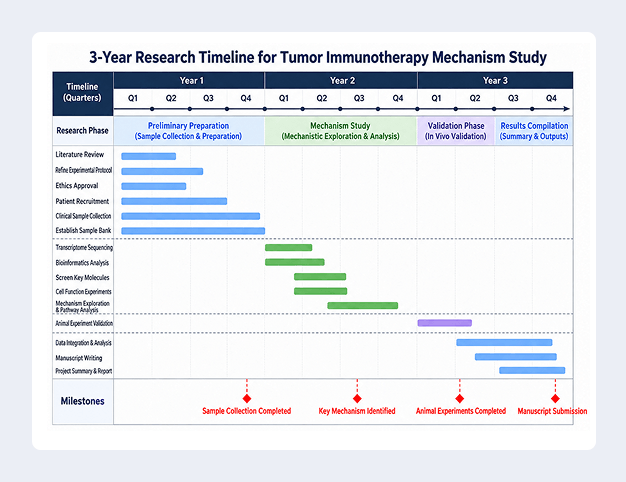Select the Literature Review task bar
Image resolution: width=626 pixels, height=482 pixels.
pos(149,156)
